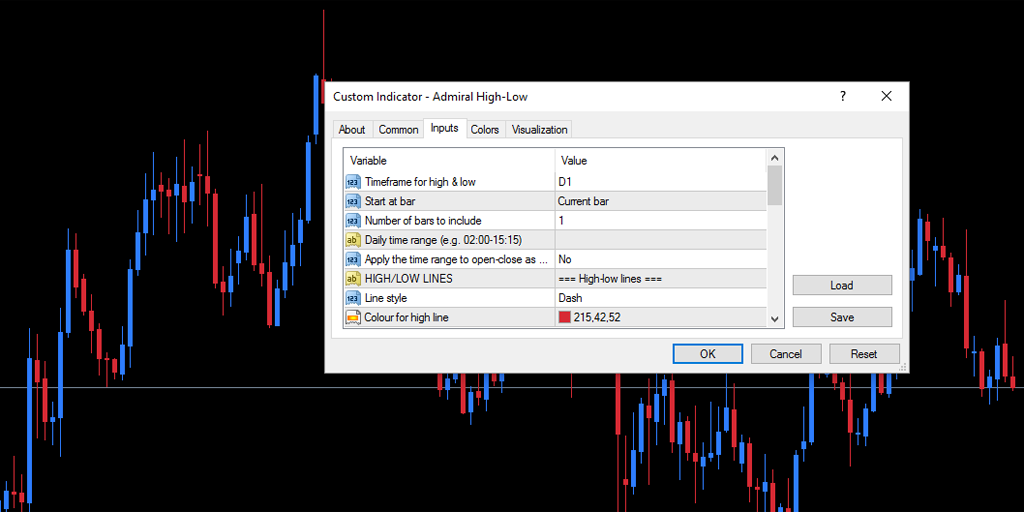Click the 'HIGH/LOW LINES' variable label
Screen dimensions: 1024x512
tap(408, 279)
